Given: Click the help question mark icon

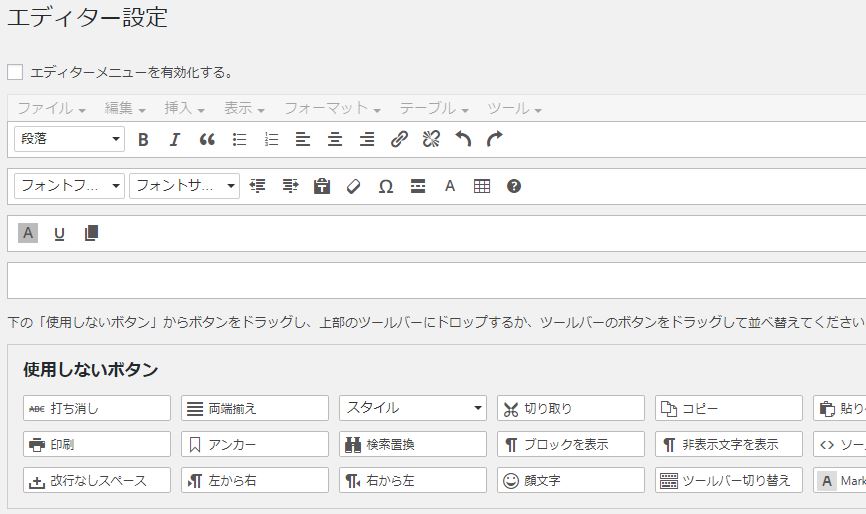Looking at the screenshot, I should pos(514,186).
